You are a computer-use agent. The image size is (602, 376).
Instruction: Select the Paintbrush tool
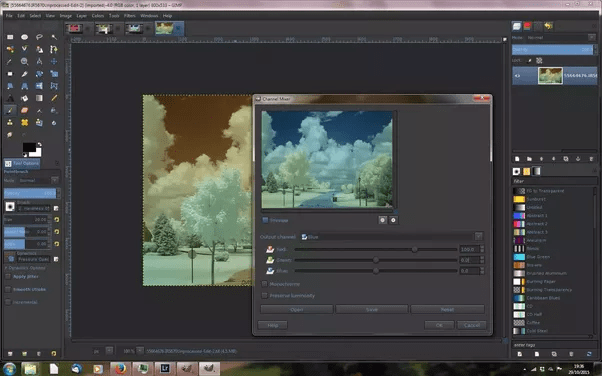10,111
